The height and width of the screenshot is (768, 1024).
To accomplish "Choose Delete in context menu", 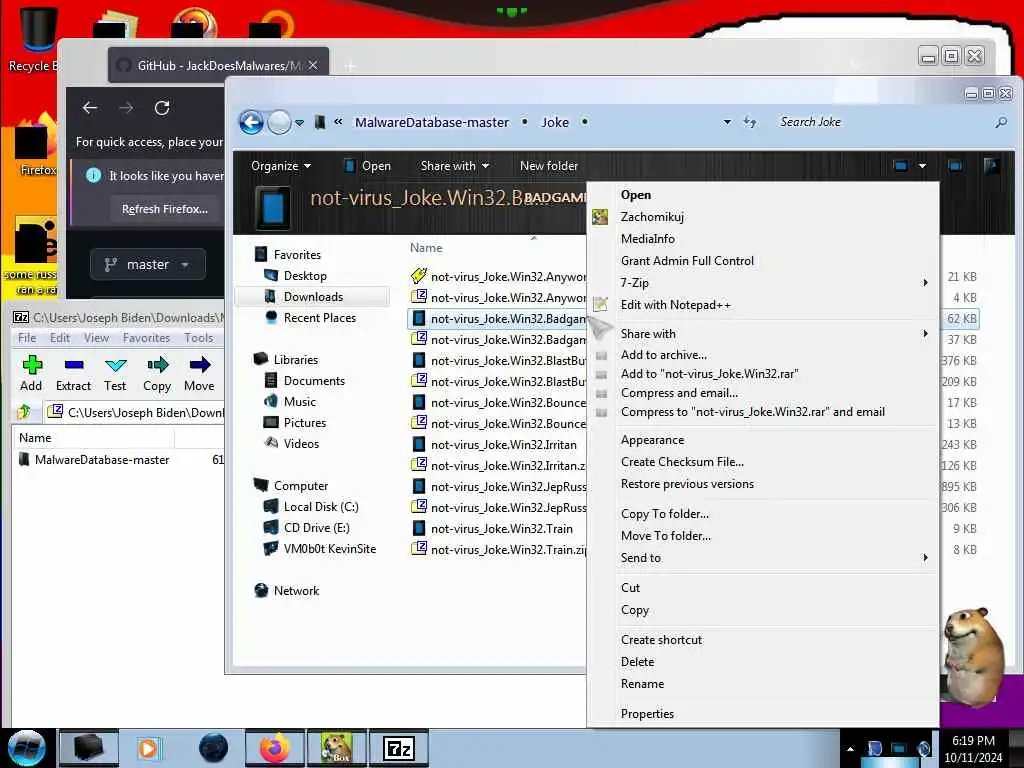I will pos(637,662).
